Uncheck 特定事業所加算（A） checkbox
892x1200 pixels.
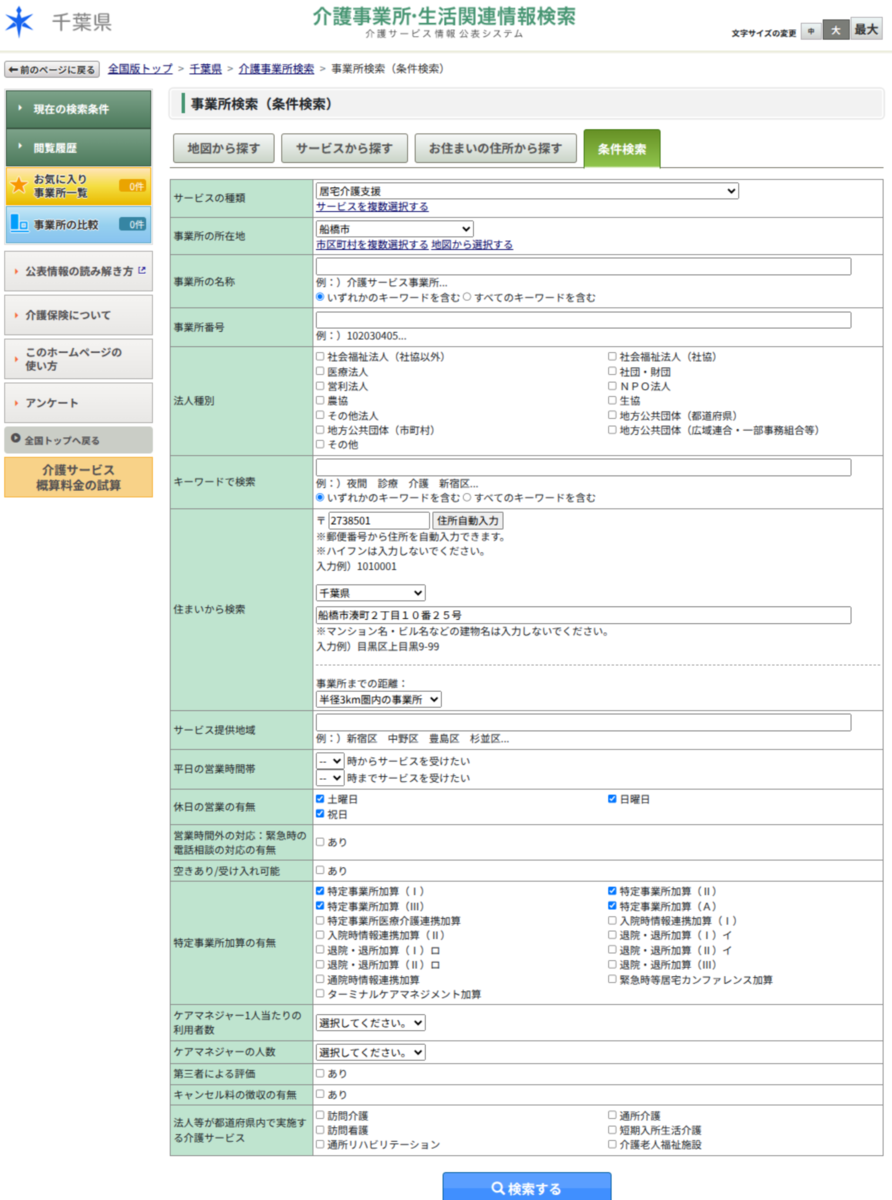coord(612,905)
